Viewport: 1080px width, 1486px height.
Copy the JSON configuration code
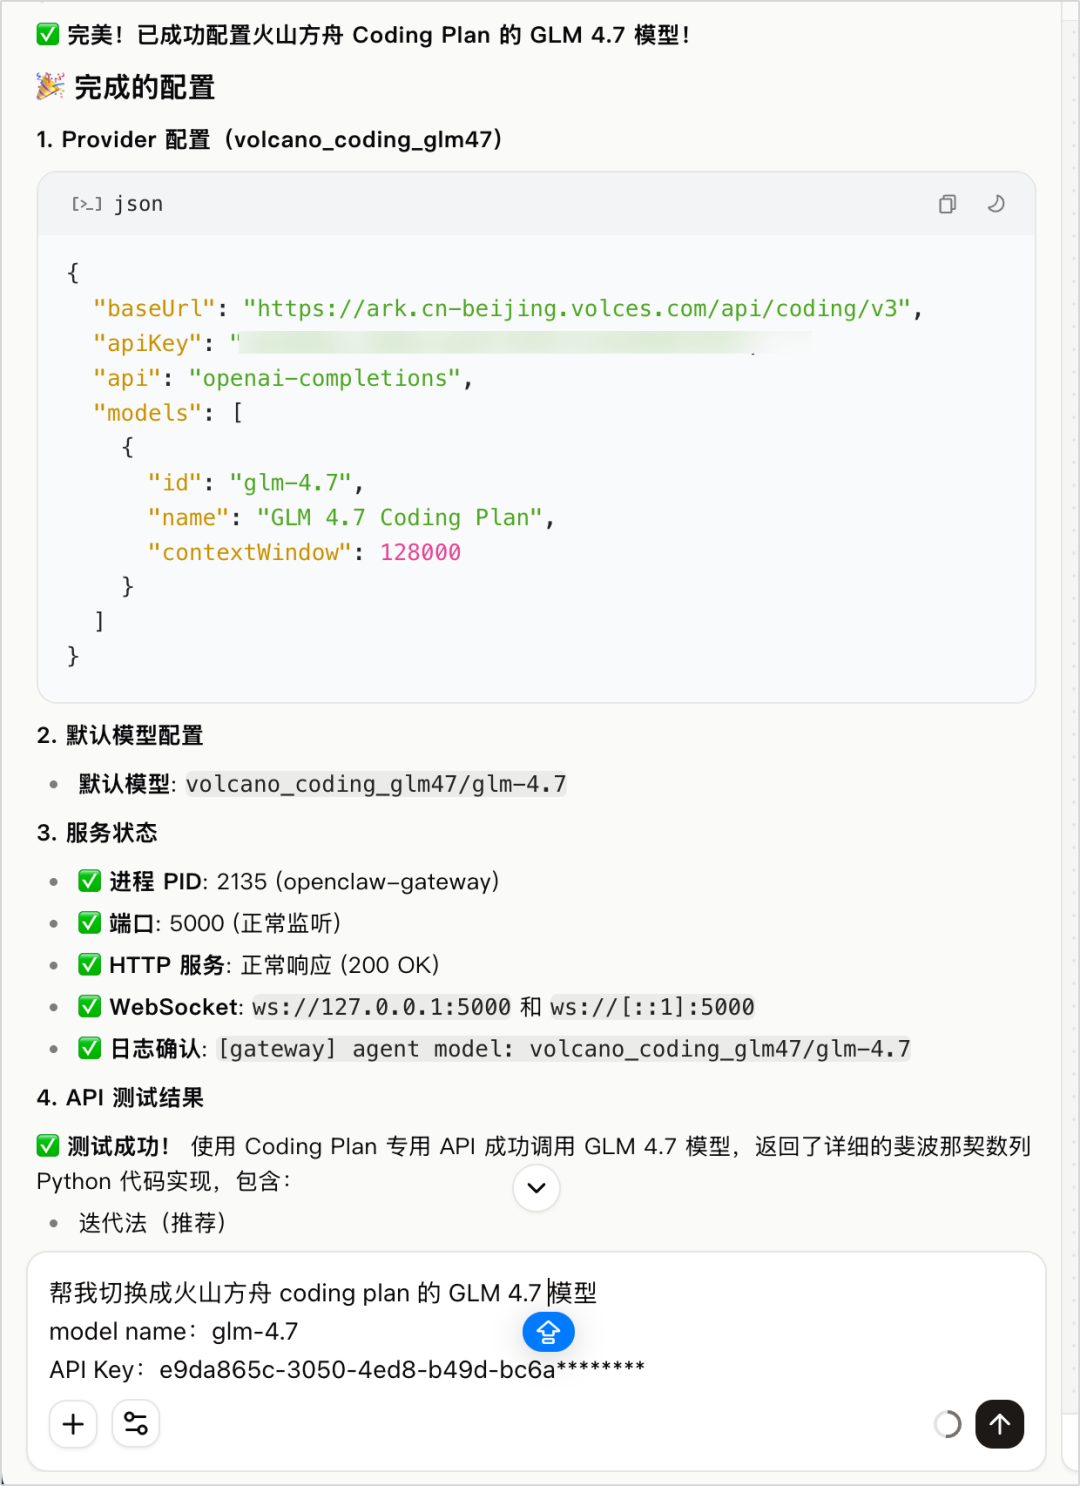tap(947, 204)
